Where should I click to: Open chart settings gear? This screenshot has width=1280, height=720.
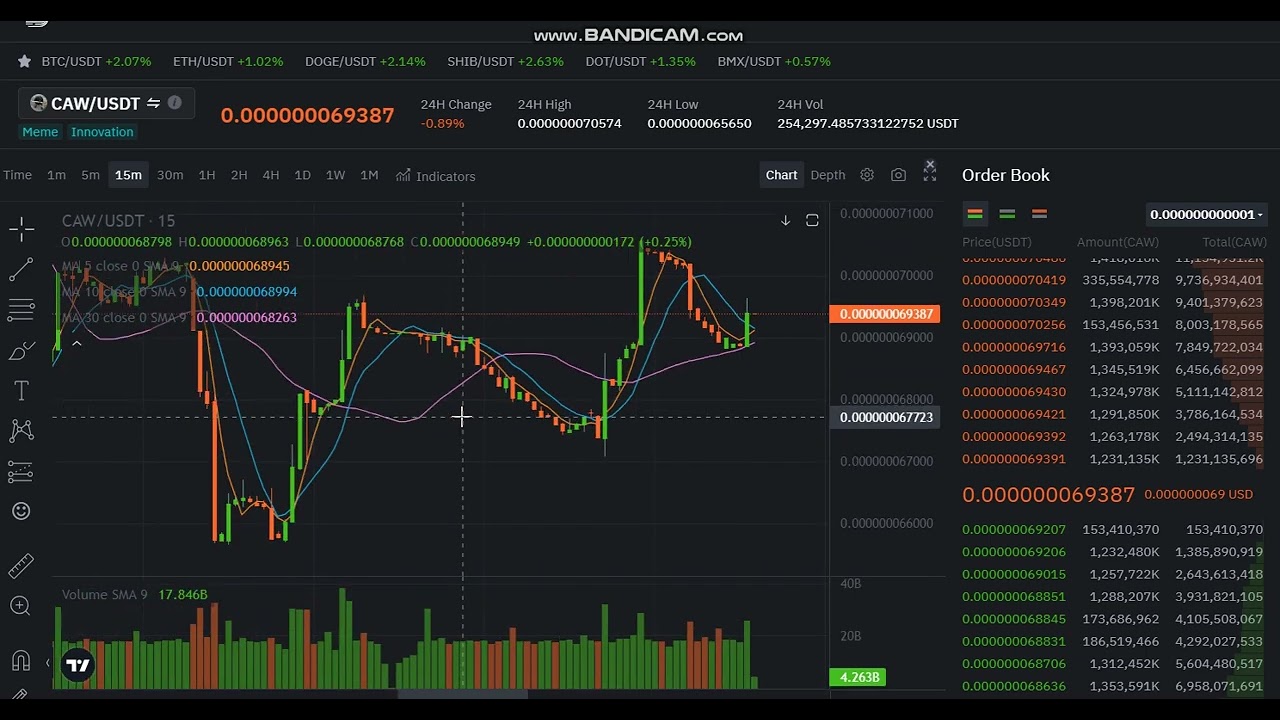[867, 175]
